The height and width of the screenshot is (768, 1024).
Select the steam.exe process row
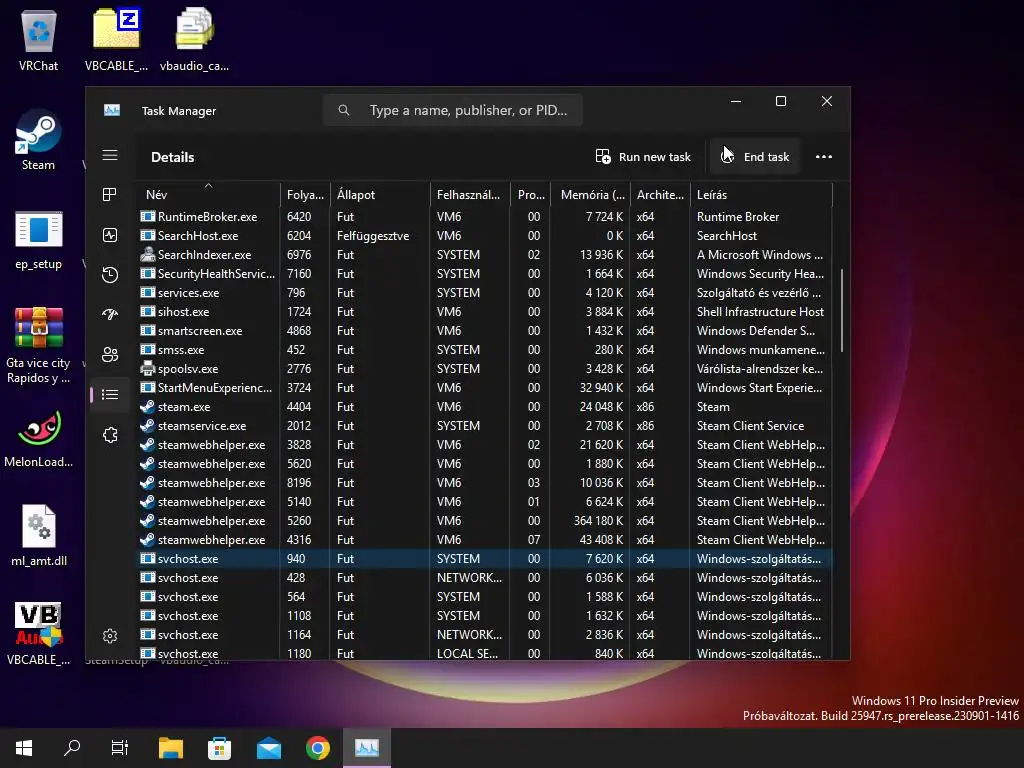click(485, 406)
